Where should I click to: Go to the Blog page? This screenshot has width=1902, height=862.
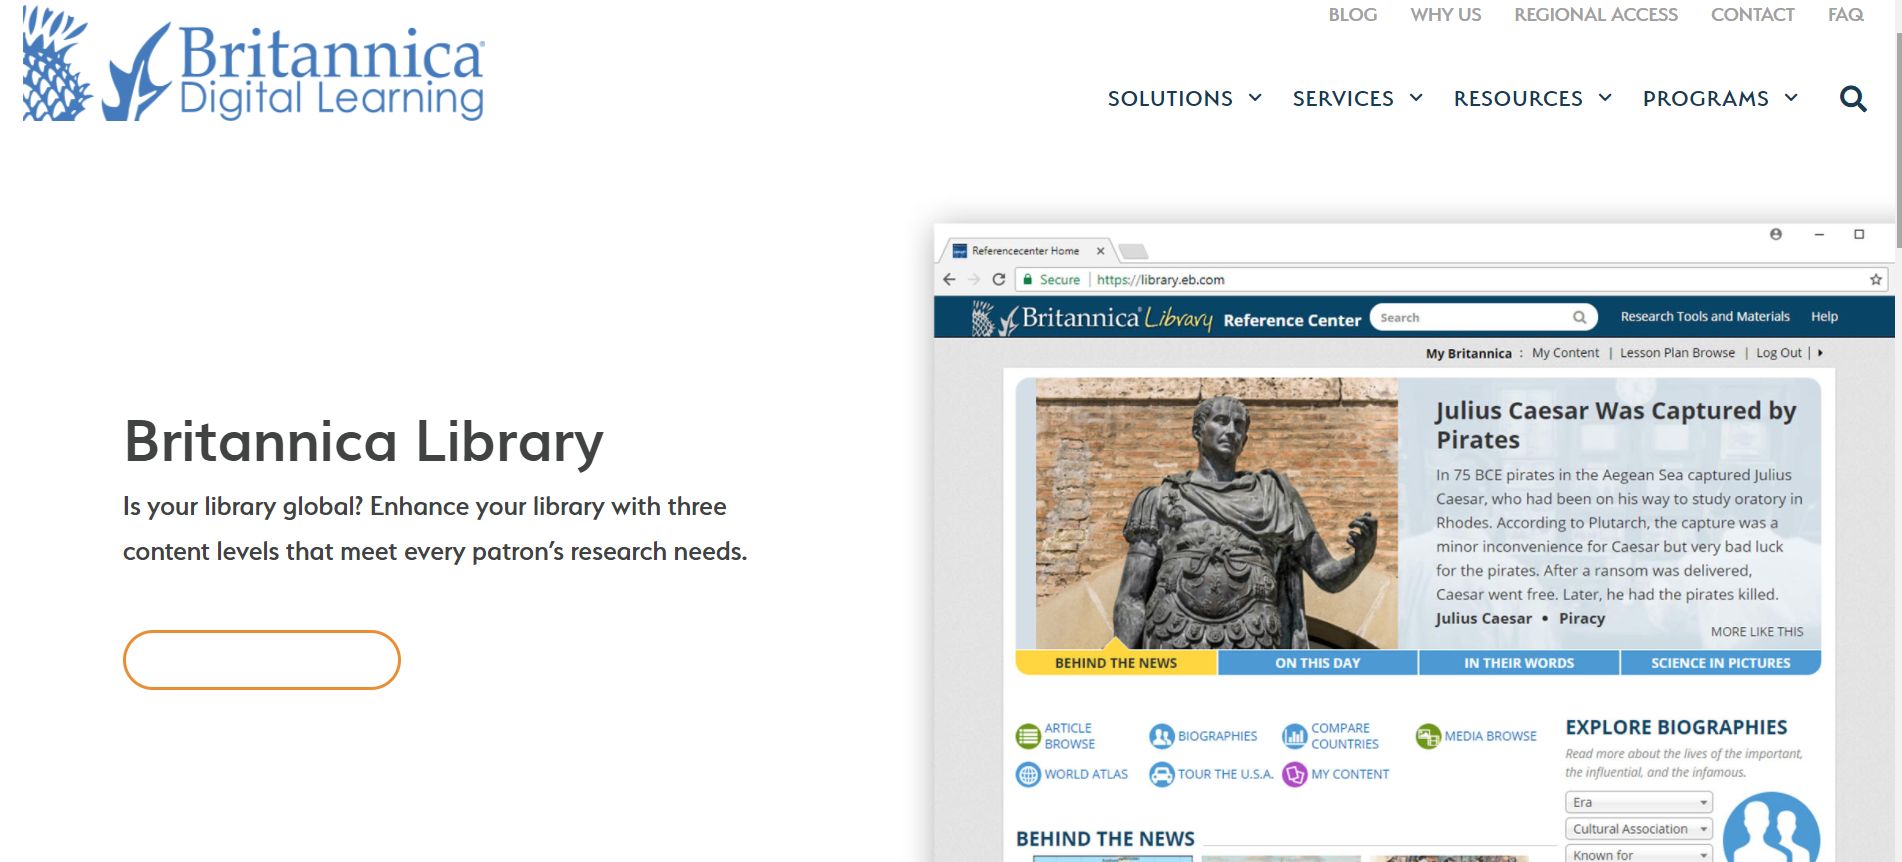point(1353,15)
